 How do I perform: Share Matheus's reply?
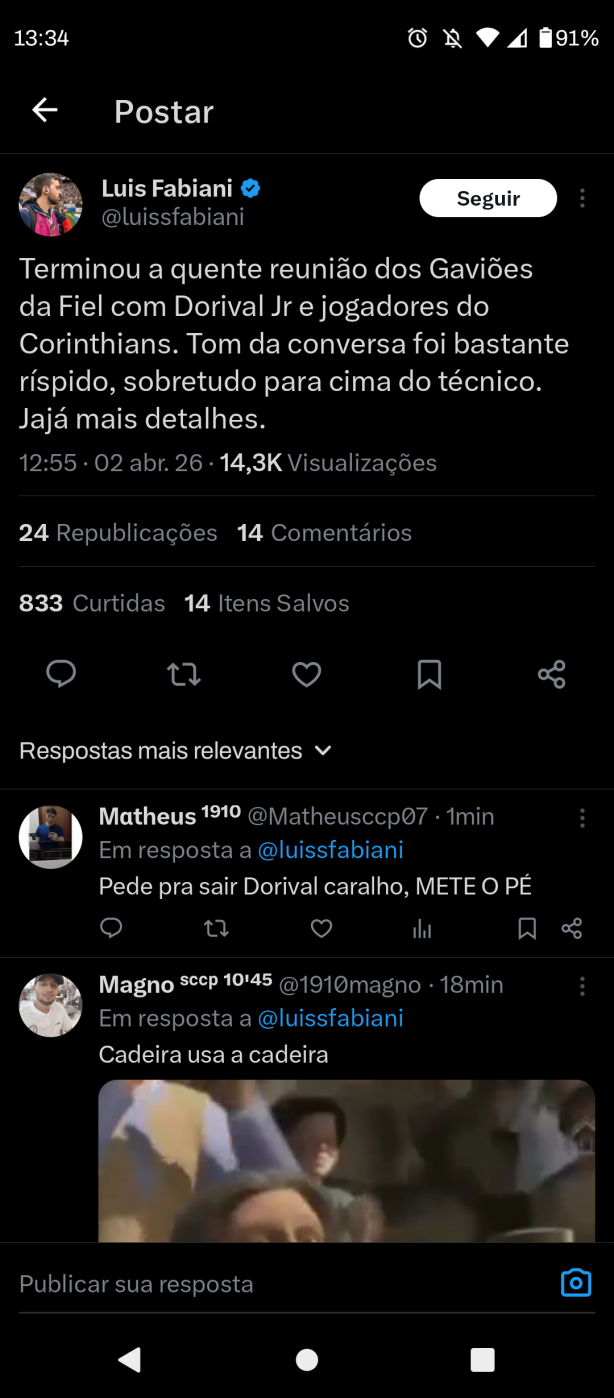pyautogui.click(x=572, y=929)
